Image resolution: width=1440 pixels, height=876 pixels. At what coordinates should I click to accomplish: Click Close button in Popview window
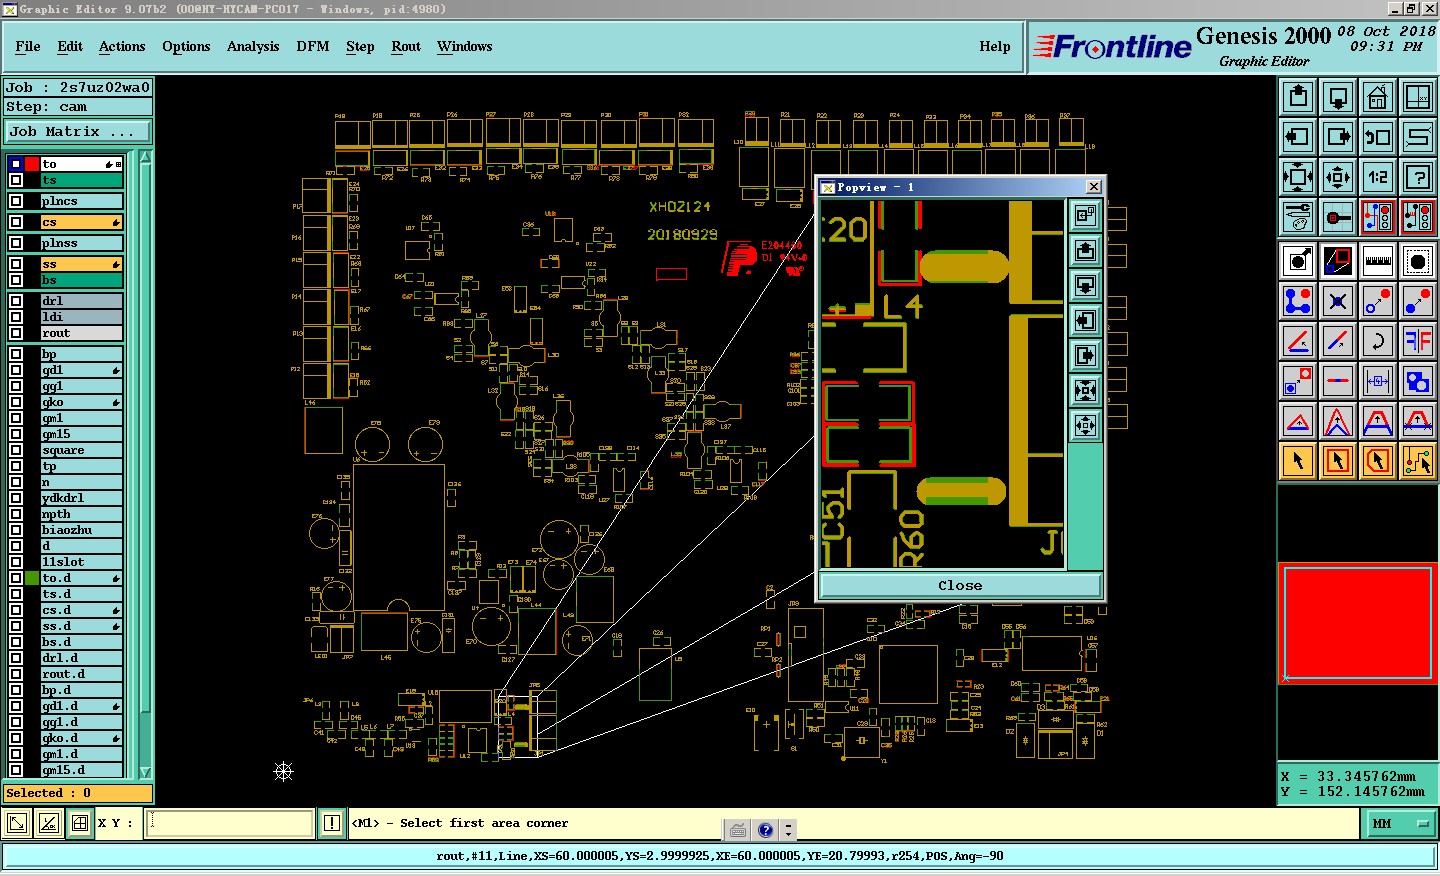point(960,585)
